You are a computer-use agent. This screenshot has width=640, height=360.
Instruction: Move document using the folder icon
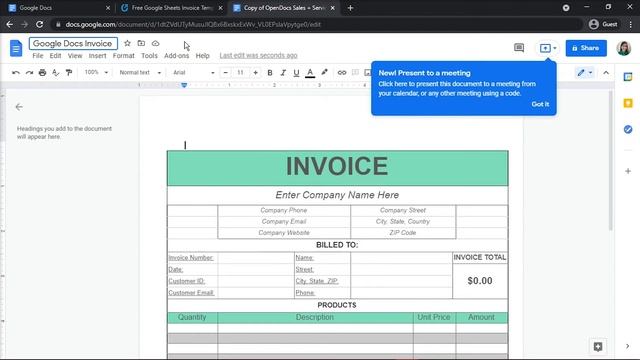tap(141, 43)
